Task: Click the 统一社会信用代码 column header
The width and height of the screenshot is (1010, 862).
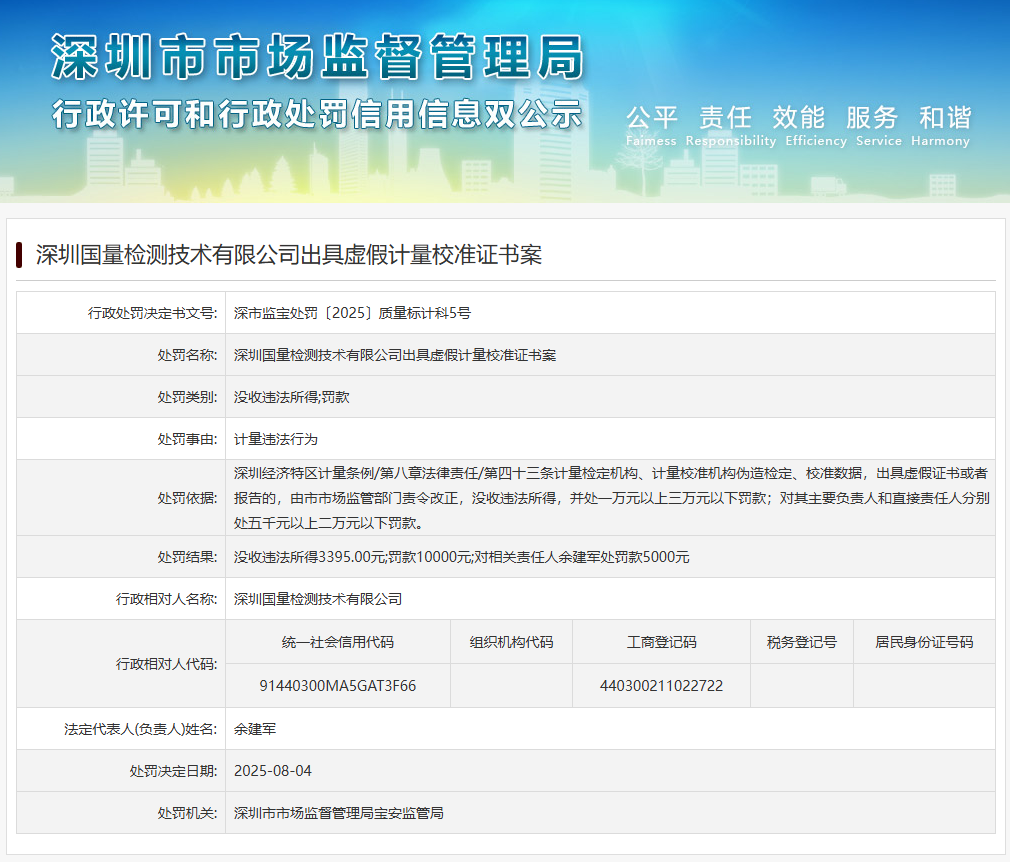Action: coord(338,642)
